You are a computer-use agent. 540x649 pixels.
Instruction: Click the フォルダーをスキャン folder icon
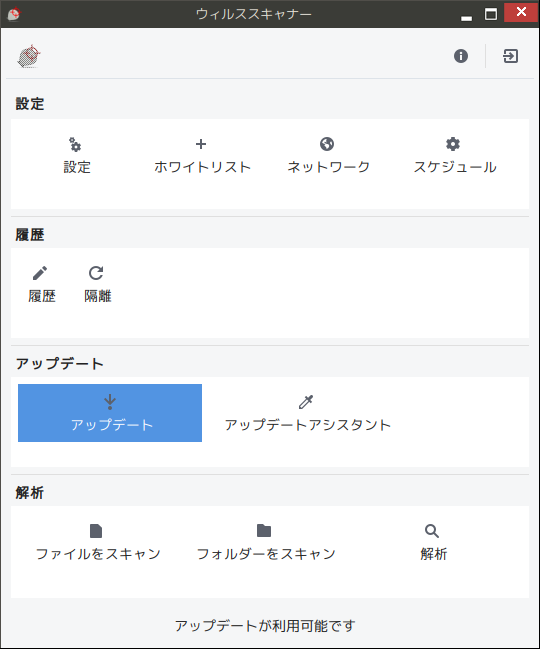click(x=264, y=531)
